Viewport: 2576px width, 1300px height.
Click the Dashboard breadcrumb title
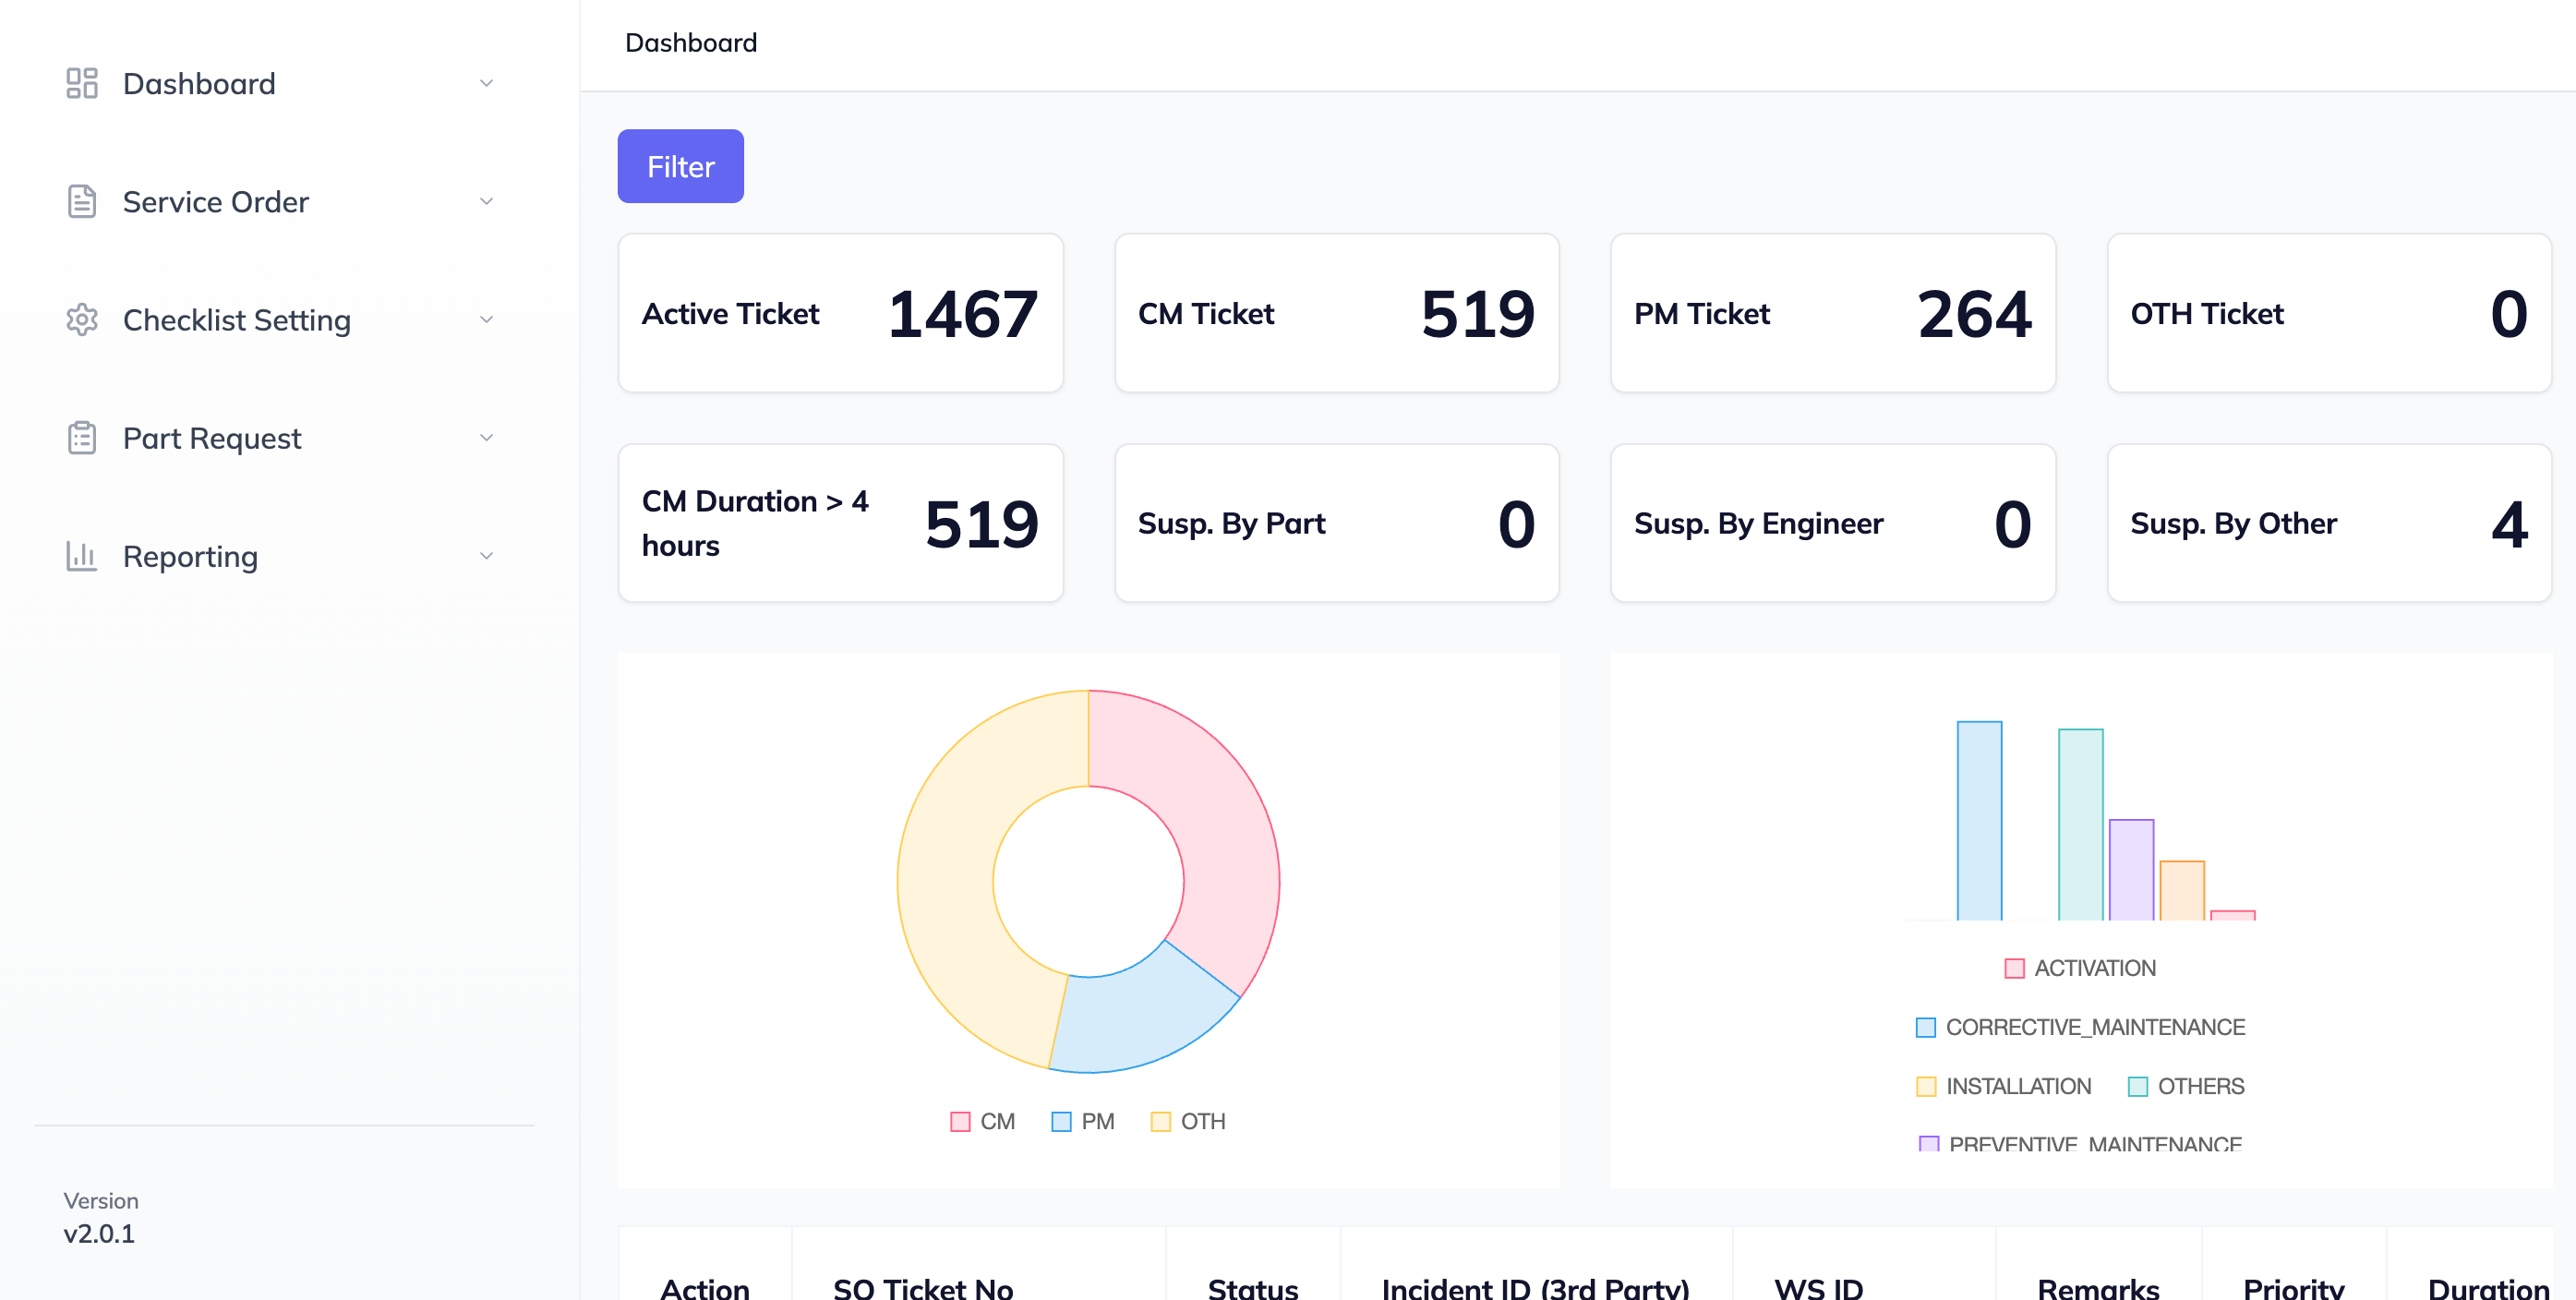(691, 43)
